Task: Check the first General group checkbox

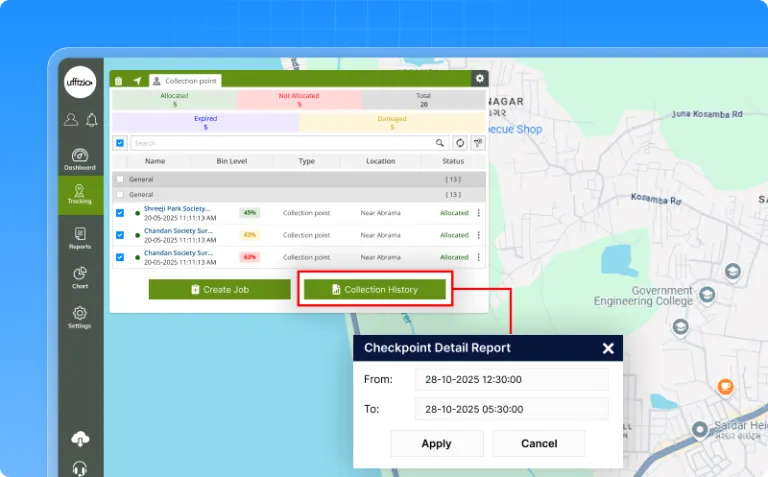Action: (x=120, y=179)
